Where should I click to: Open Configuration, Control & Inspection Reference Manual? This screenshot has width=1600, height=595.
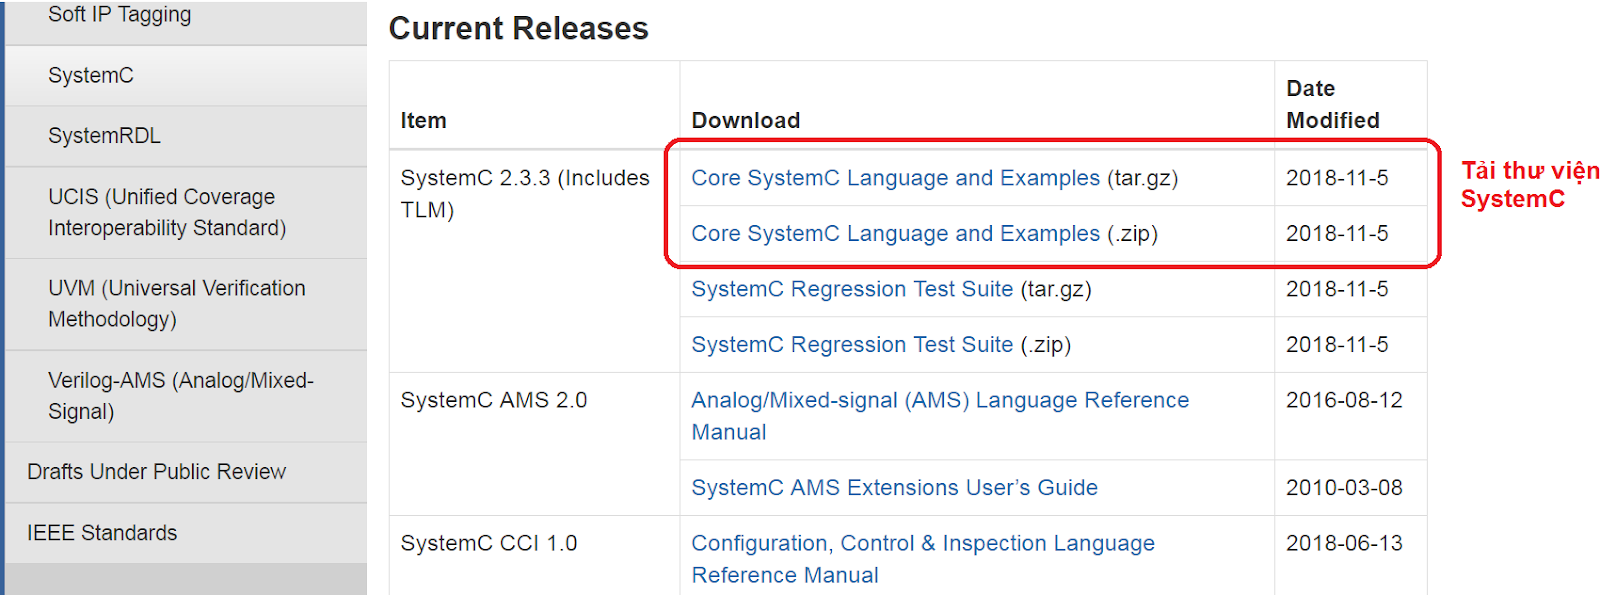click(x=922, y=544)
